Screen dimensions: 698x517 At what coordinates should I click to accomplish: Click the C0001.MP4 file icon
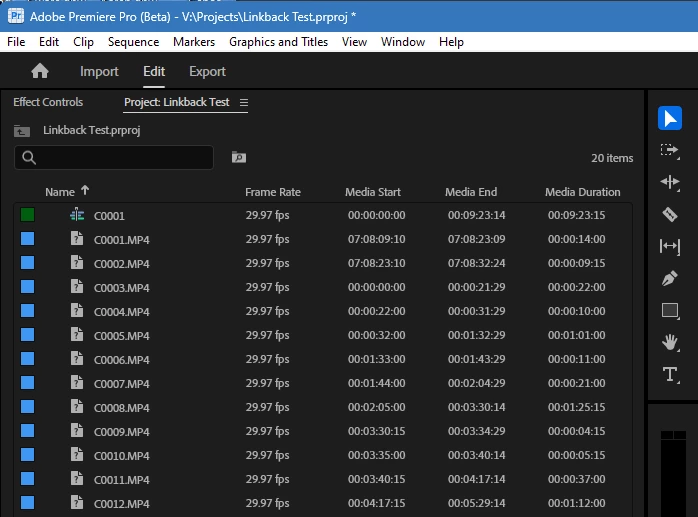(77, 239)
